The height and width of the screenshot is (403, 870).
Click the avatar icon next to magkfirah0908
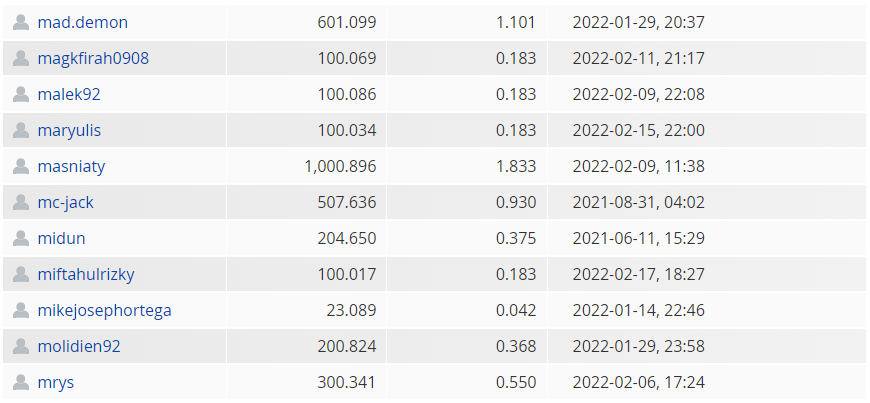coord(21,58)
